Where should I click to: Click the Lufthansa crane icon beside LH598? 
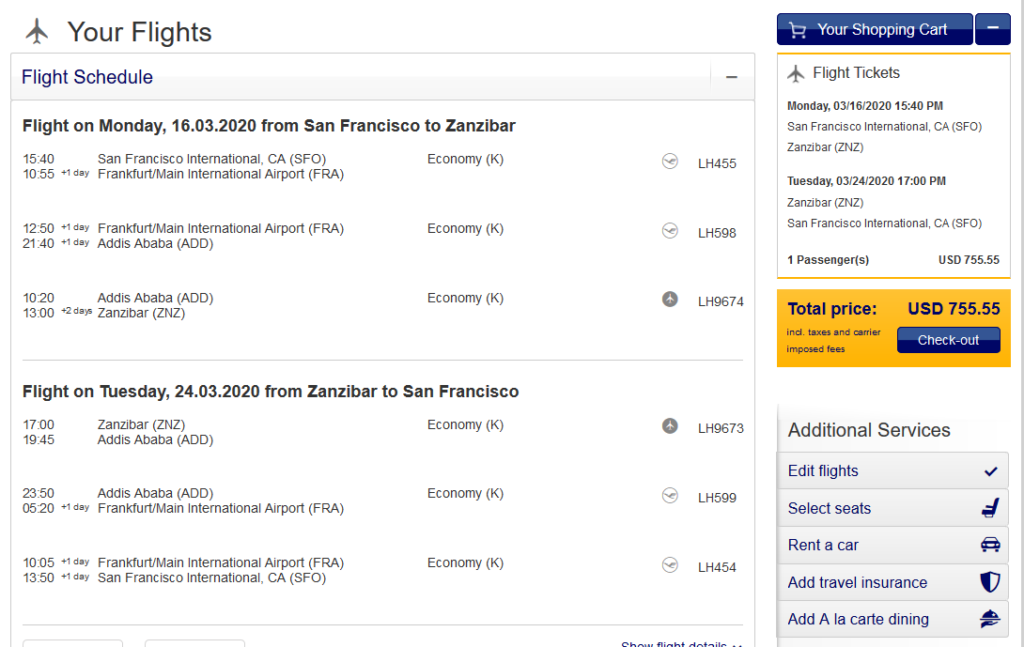(x=669, y=230)
